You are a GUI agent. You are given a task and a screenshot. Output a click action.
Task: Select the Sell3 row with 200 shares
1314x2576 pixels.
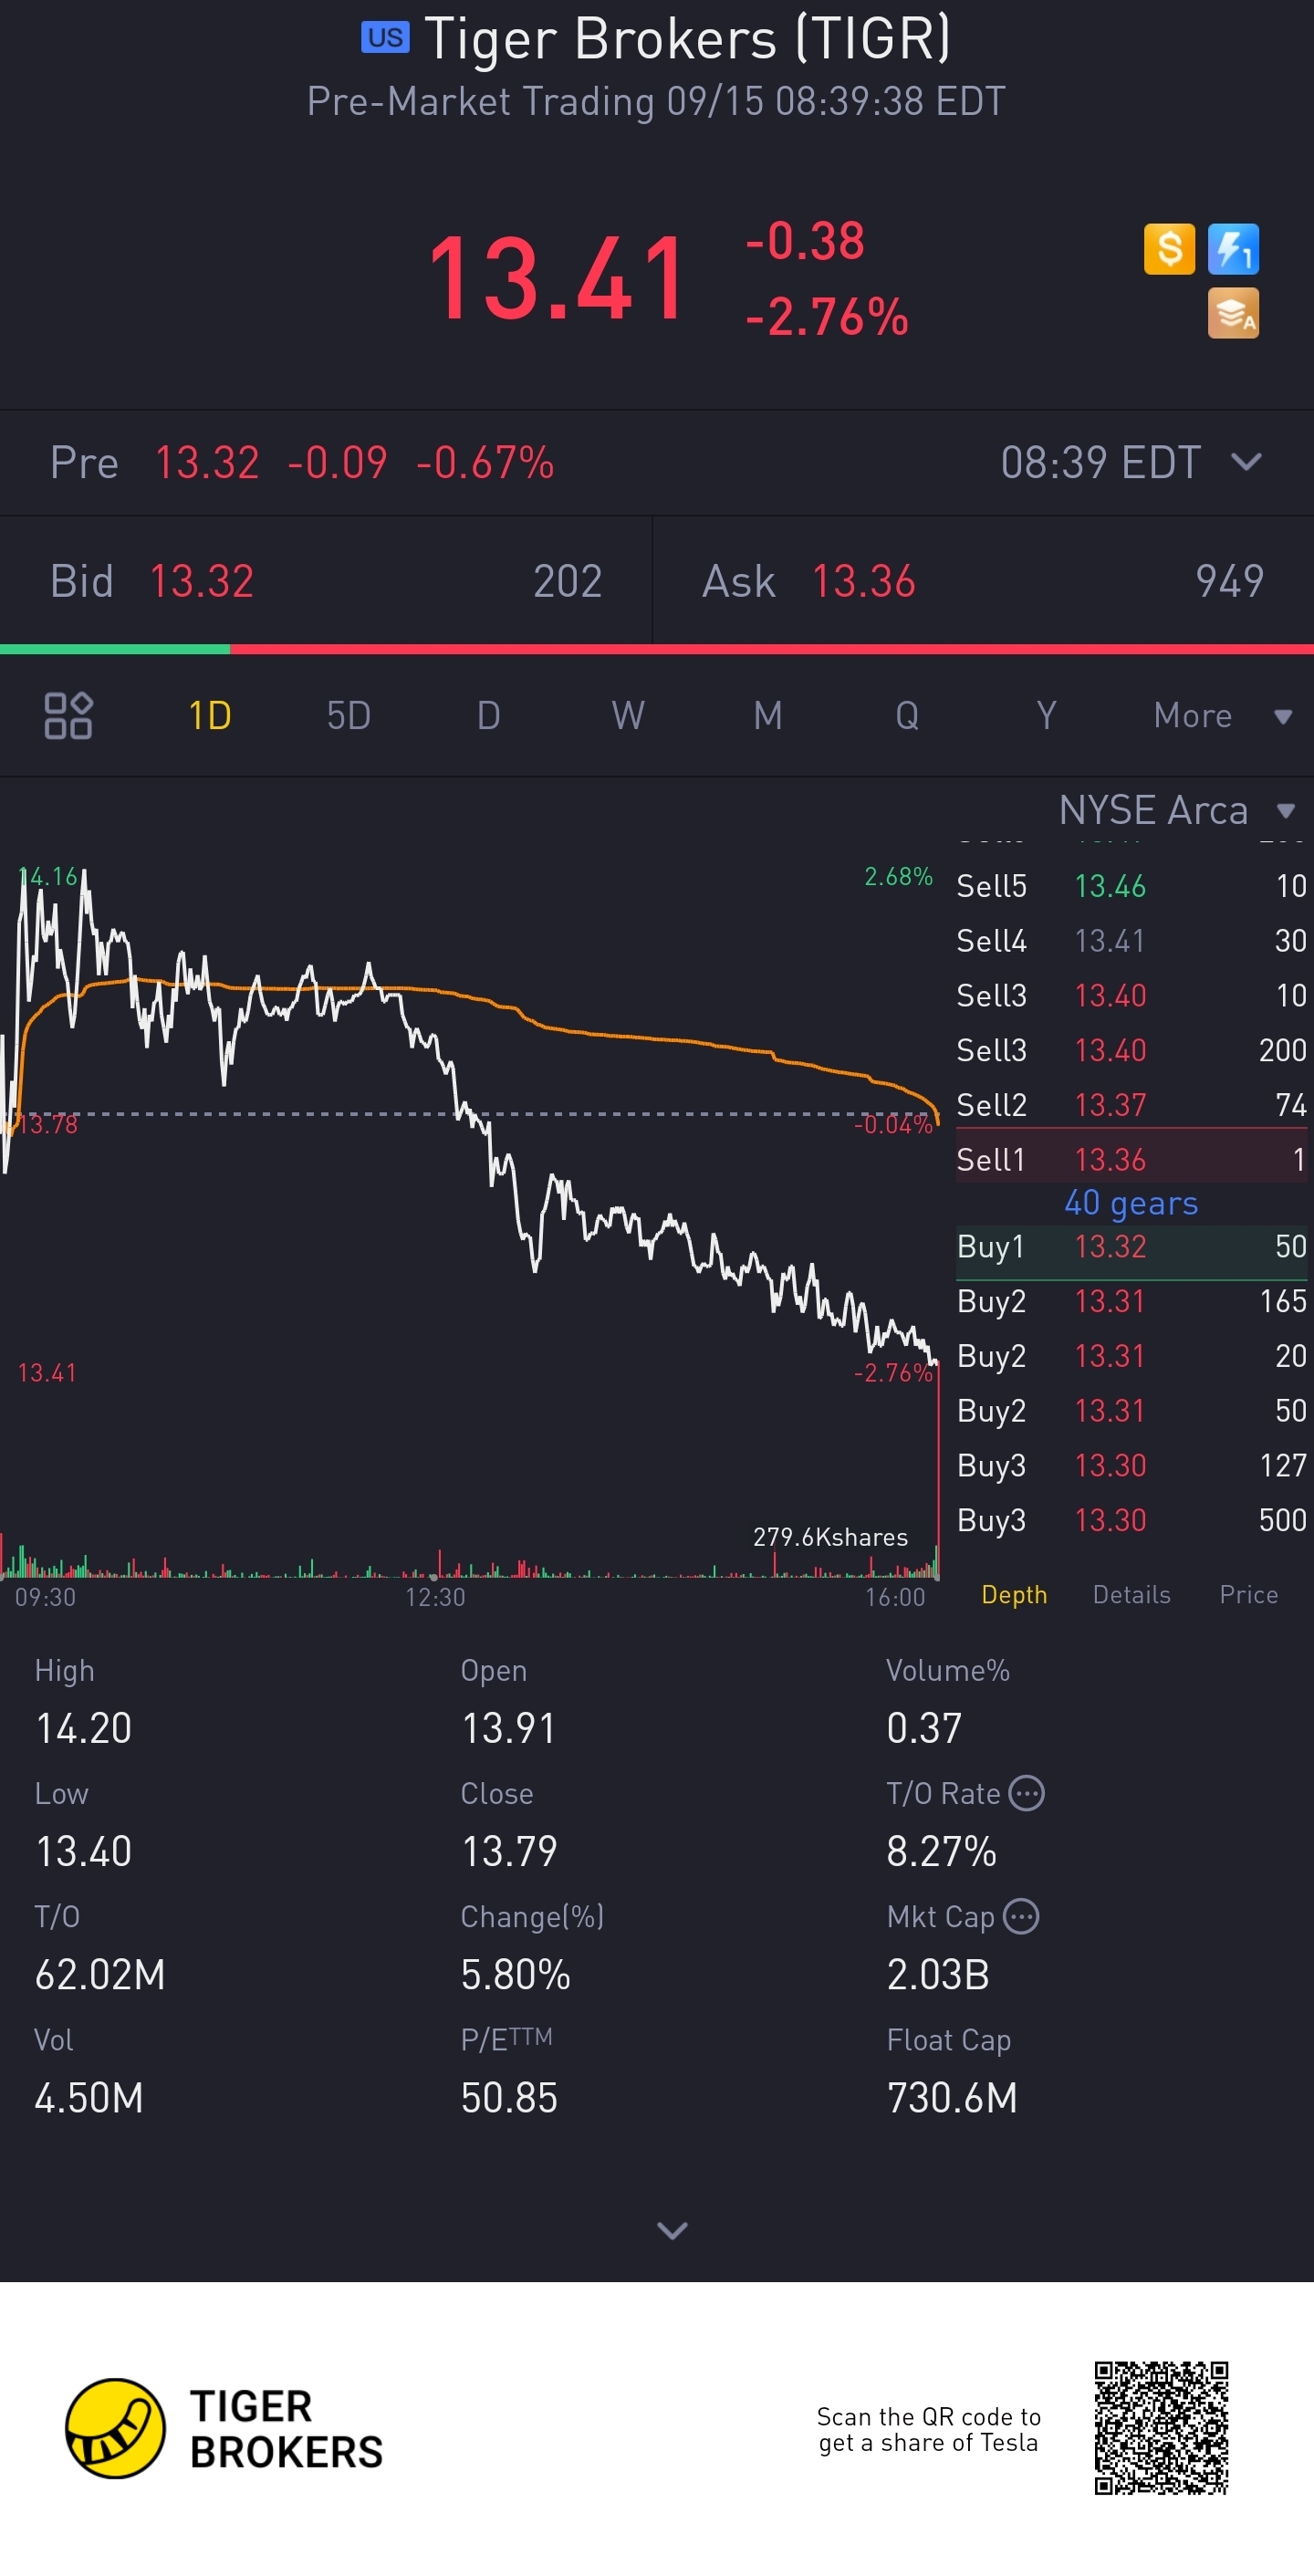click(x=1131, y=1050)
